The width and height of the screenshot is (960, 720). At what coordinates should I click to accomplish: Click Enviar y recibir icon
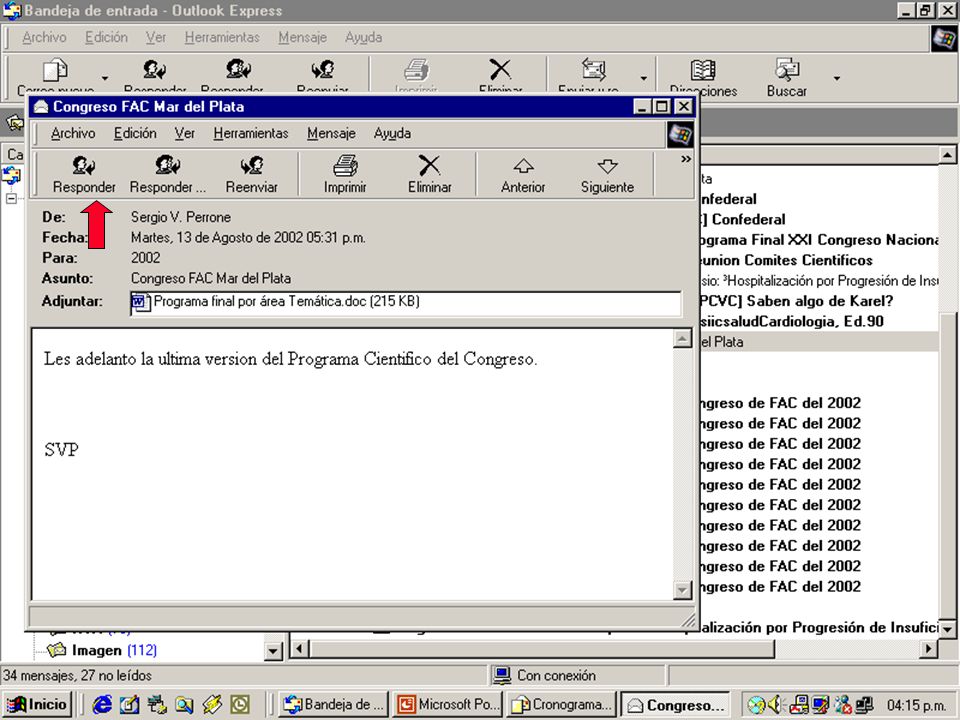(593, 69)
